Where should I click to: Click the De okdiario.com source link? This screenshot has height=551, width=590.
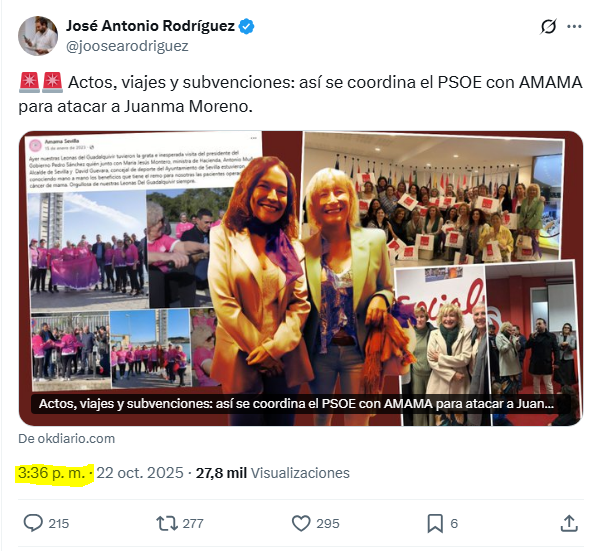(x=67, y=438)
